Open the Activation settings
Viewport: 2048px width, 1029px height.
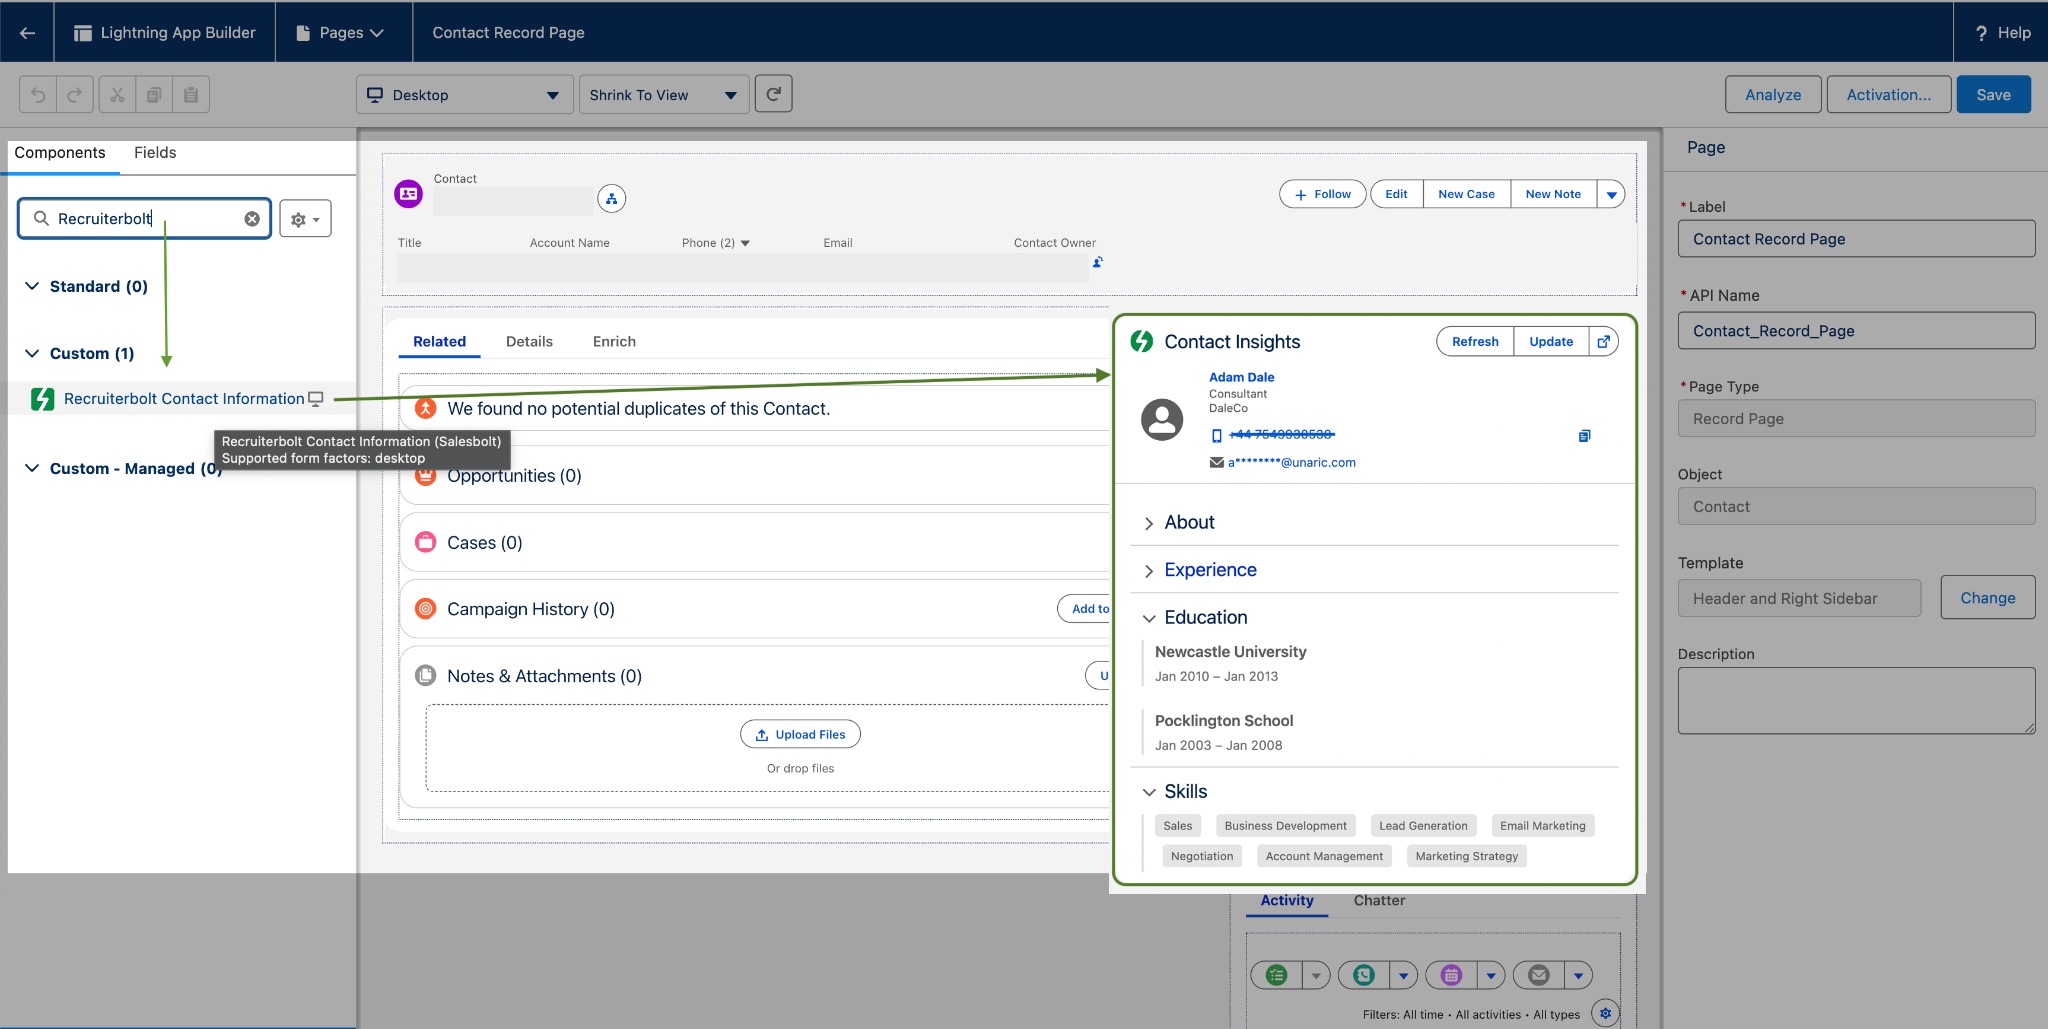[1889, 95]
